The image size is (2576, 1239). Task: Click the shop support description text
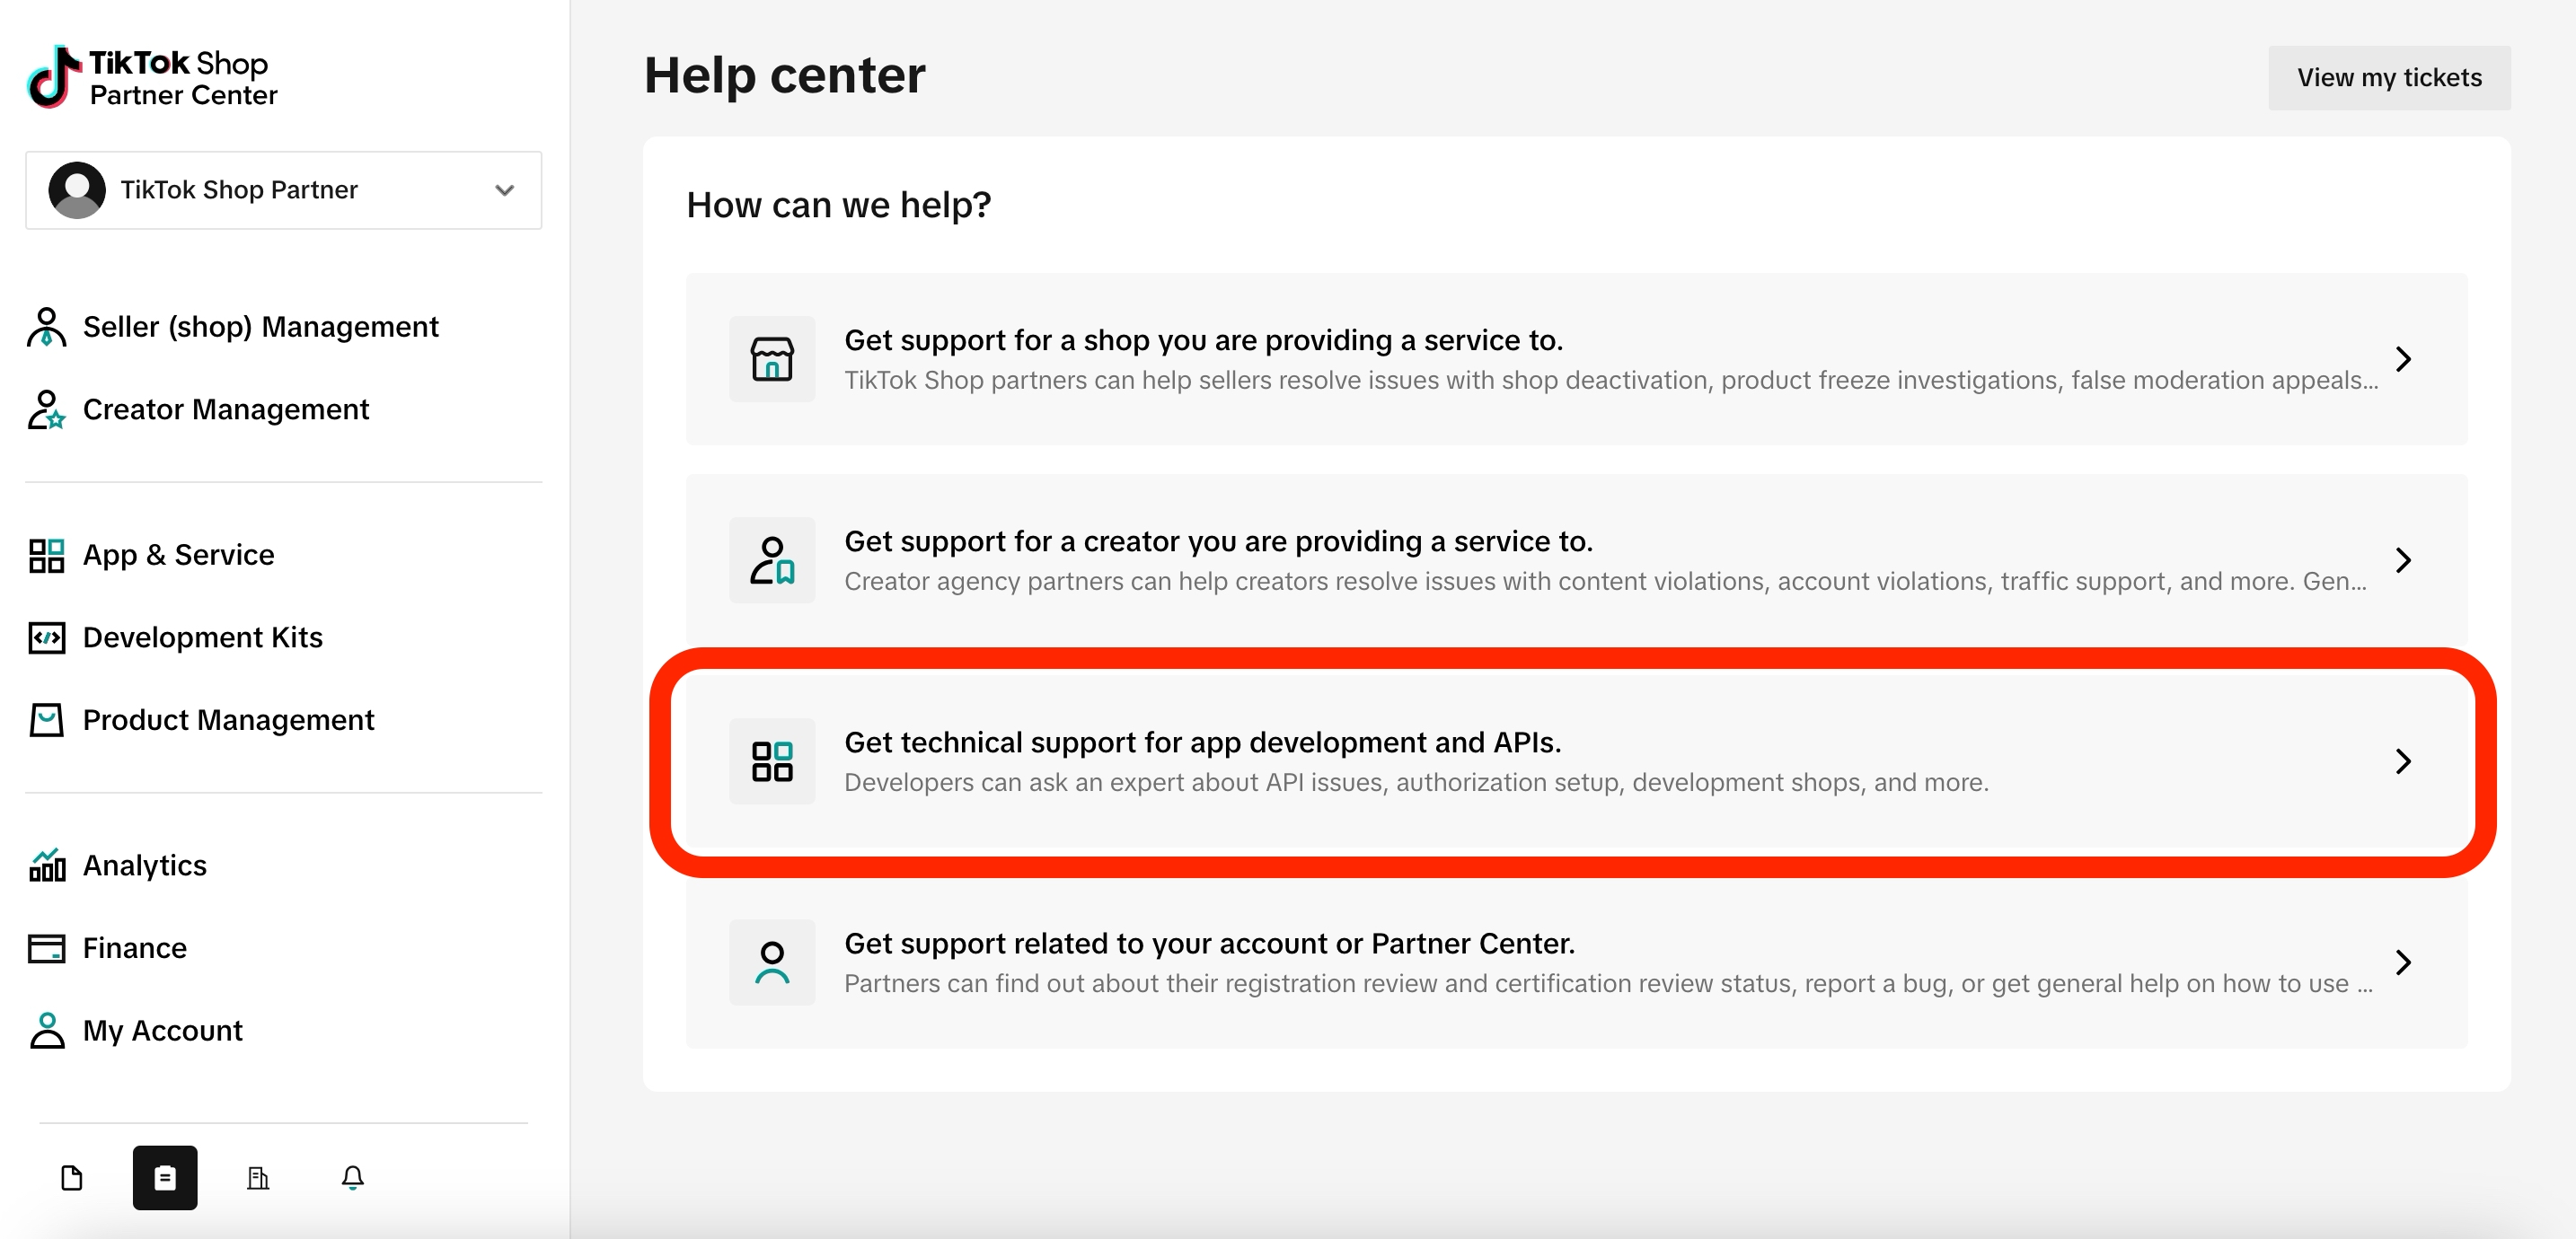point(1611,381)
